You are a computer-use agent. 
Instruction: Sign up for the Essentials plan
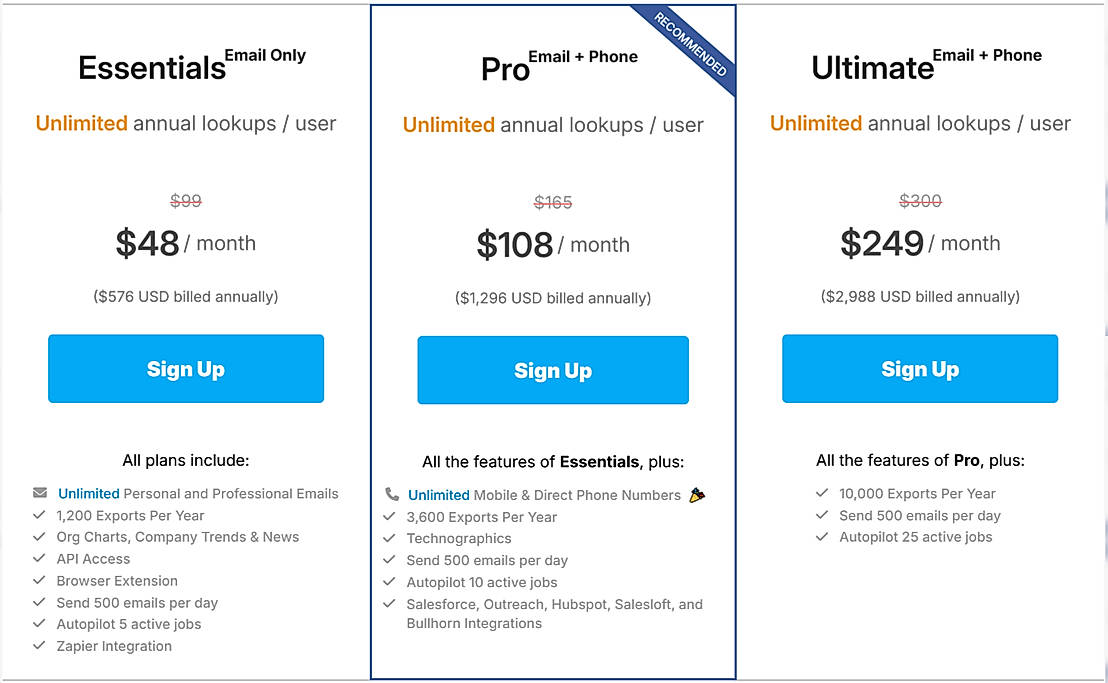[x=186, y=369]
